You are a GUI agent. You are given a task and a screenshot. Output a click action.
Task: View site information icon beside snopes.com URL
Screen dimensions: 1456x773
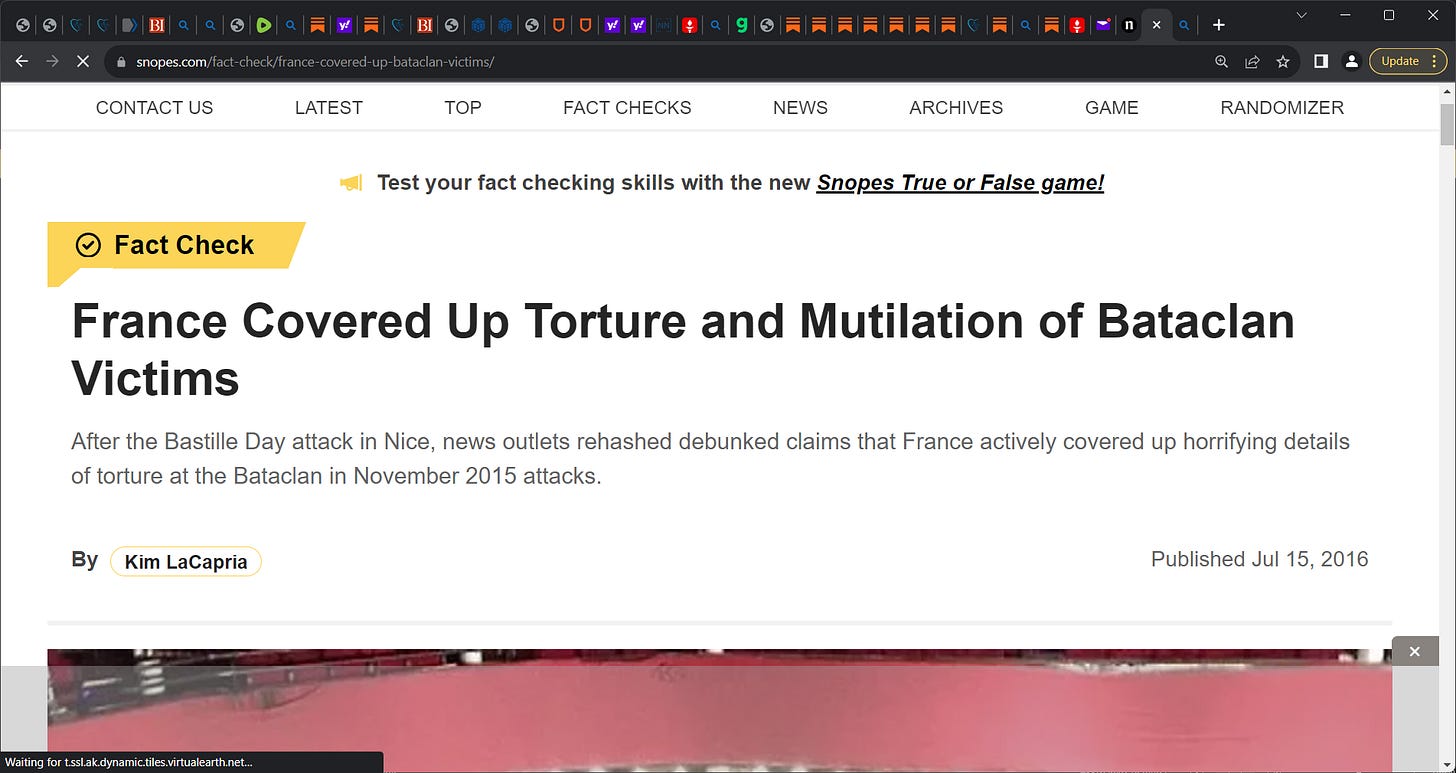point(120,61)
